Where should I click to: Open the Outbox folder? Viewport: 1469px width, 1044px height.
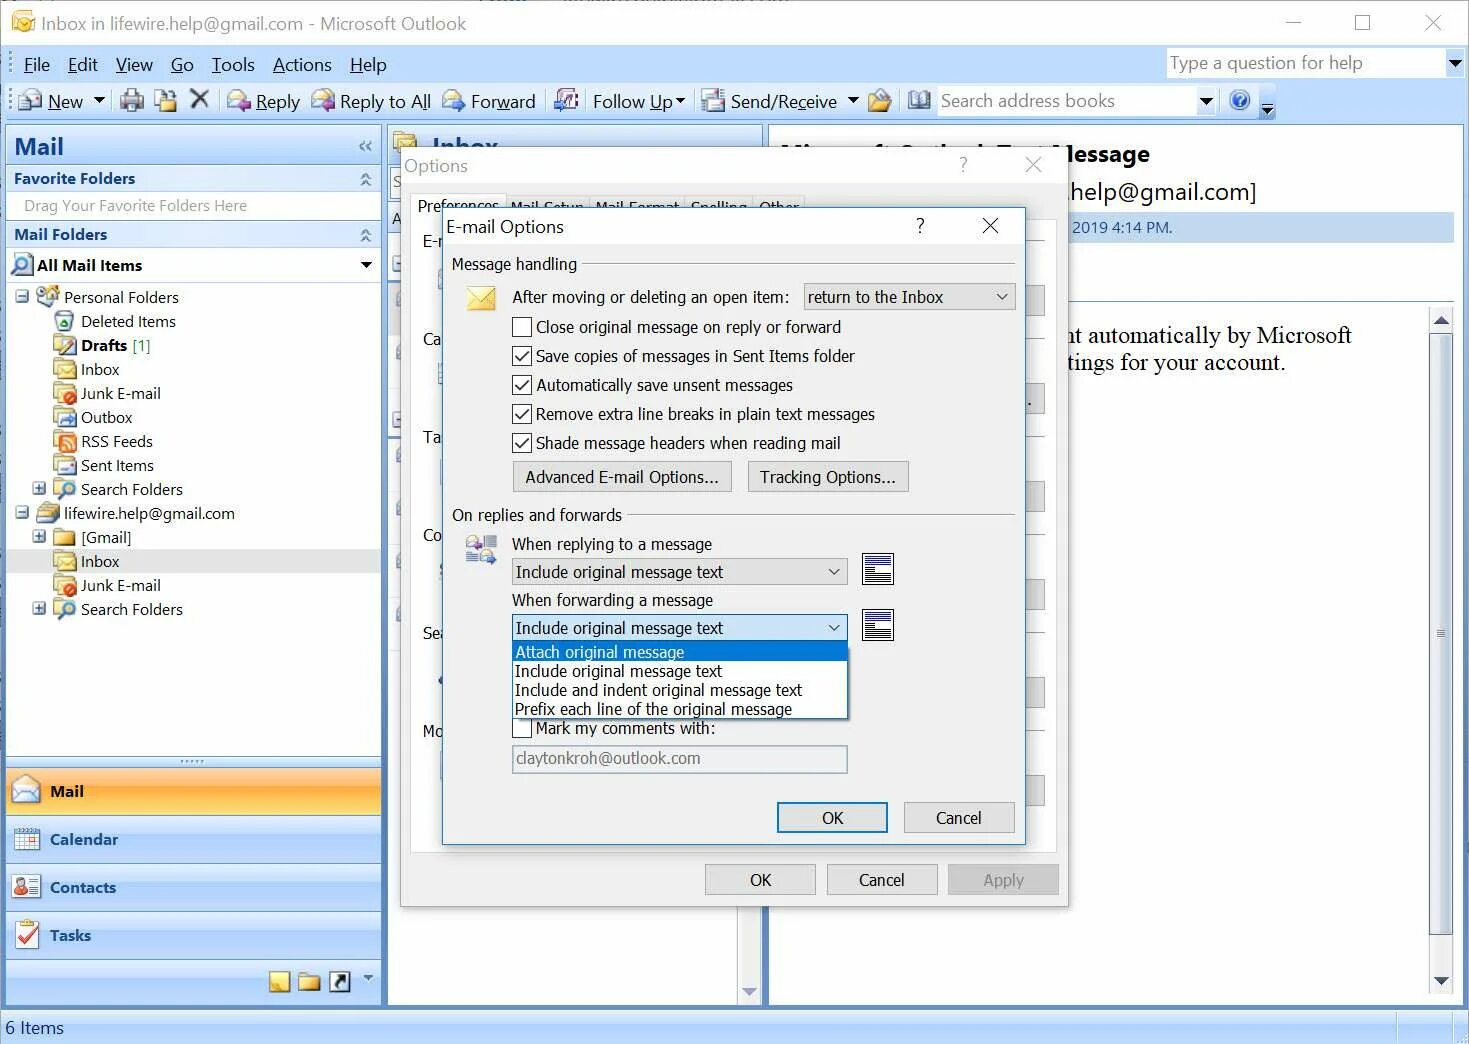pyautogui.click(x=106, y=417)
